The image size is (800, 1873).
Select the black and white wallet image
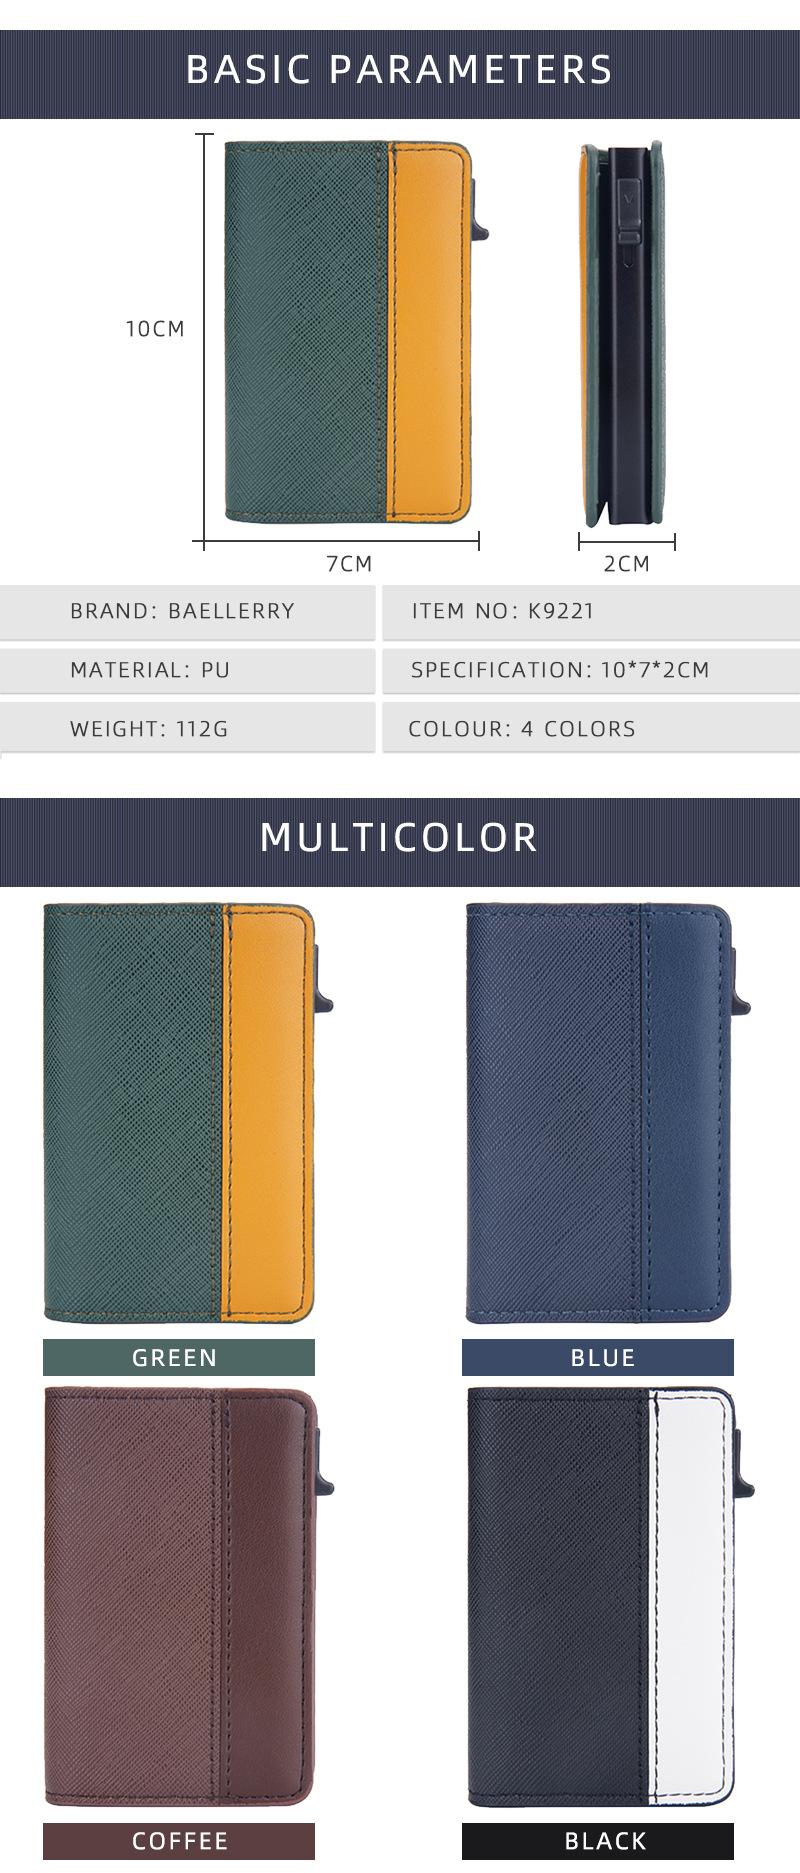point(609,1597)
